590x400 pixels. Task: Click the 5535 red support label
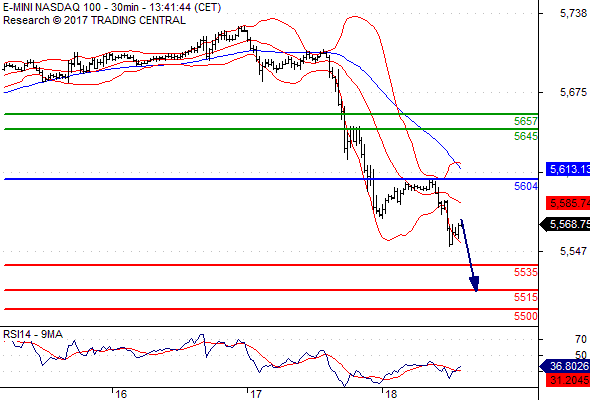[526, 272]
